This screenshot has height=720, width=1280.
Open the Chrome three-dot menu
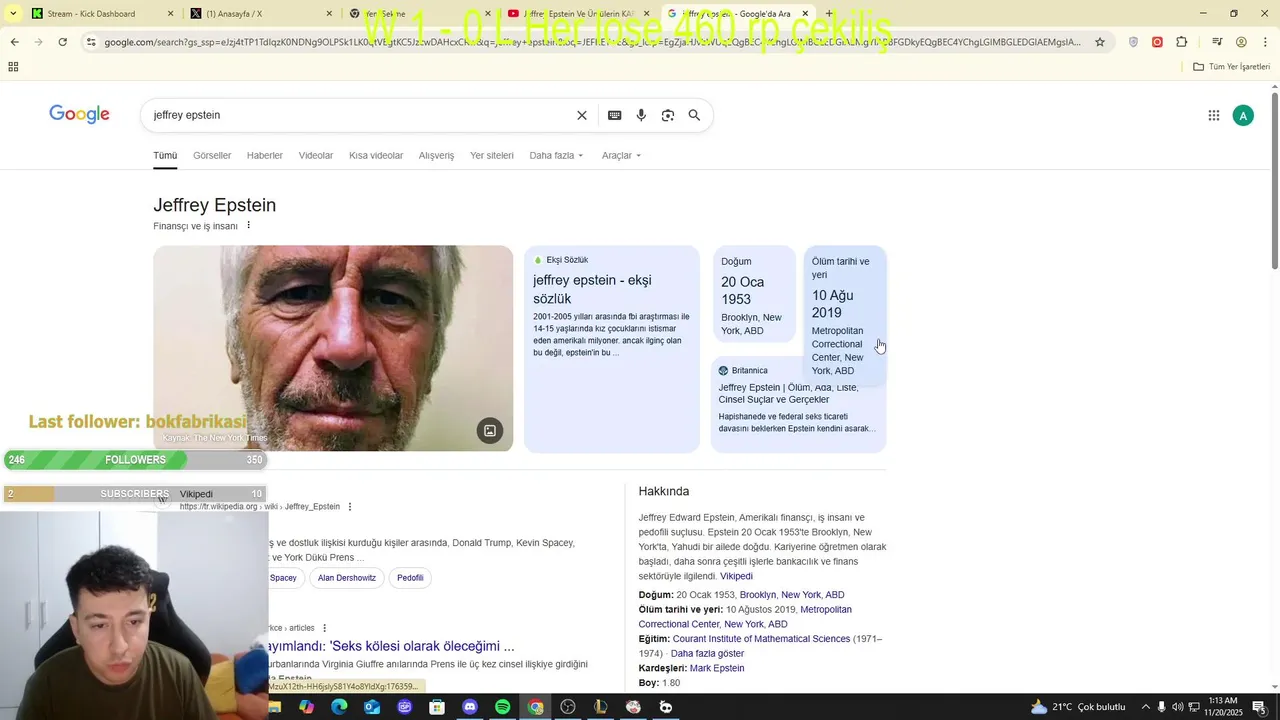point(1265,42)
